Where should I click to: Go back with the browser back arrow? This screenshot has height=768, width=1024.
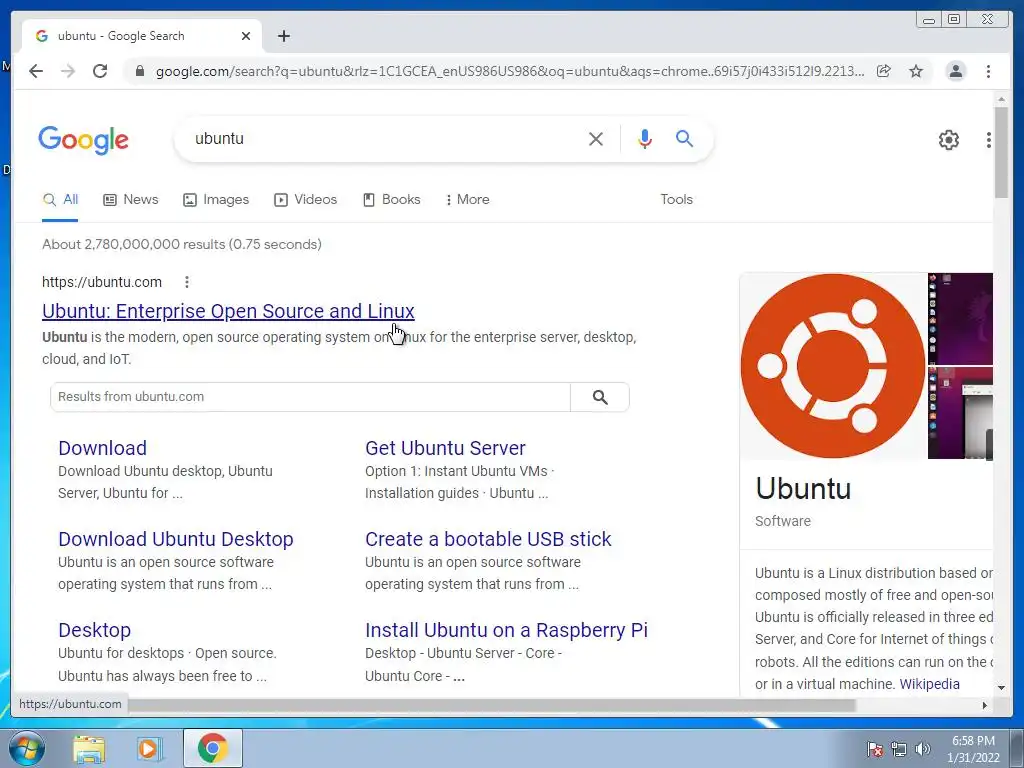click(x=36, y=71)
